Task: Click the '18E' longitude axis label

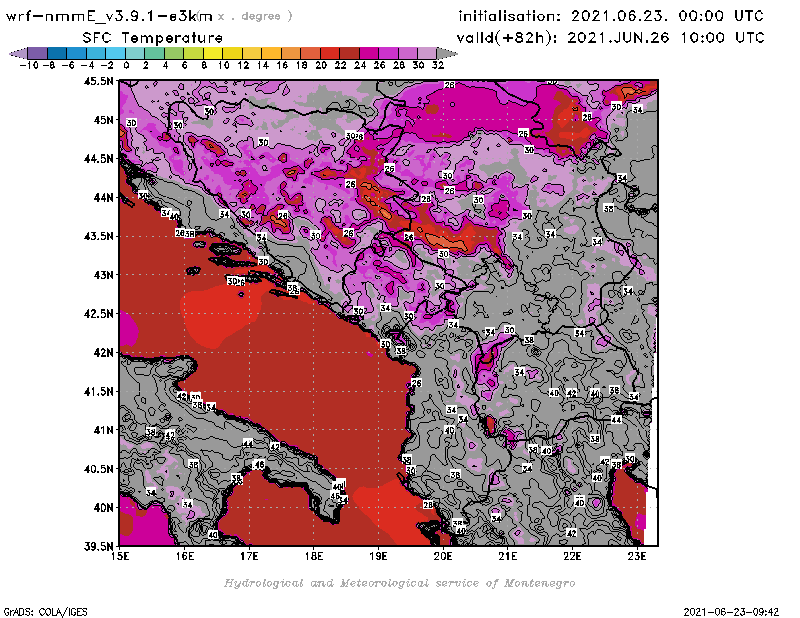Action: click(x=314, y=556)
